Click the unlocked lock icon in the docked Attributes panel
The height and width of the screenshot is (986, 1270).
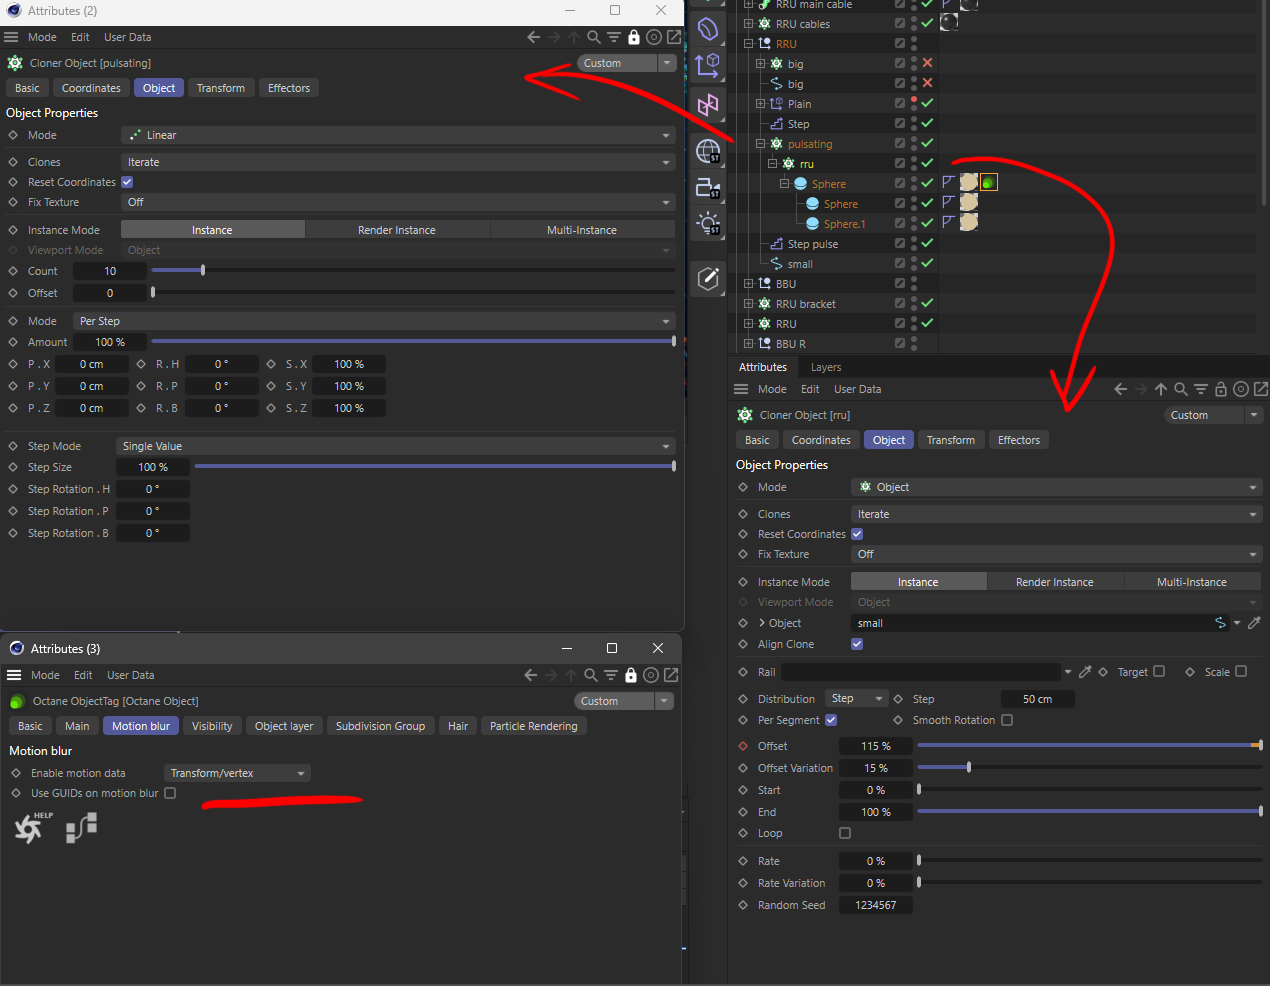(1221, 389)
